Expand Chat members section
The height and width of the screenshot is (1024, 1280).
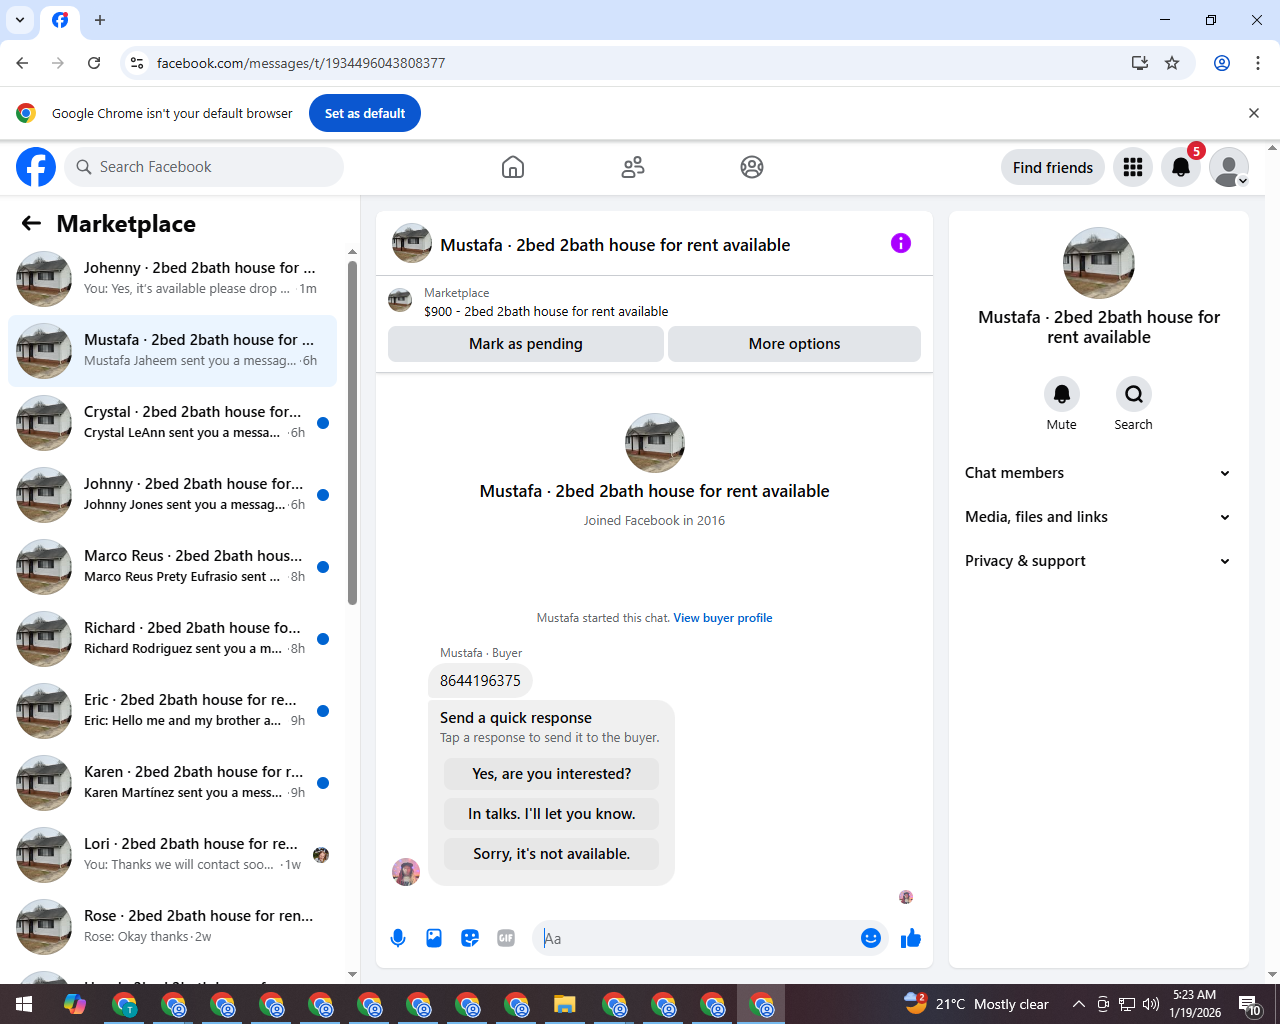1098,473
